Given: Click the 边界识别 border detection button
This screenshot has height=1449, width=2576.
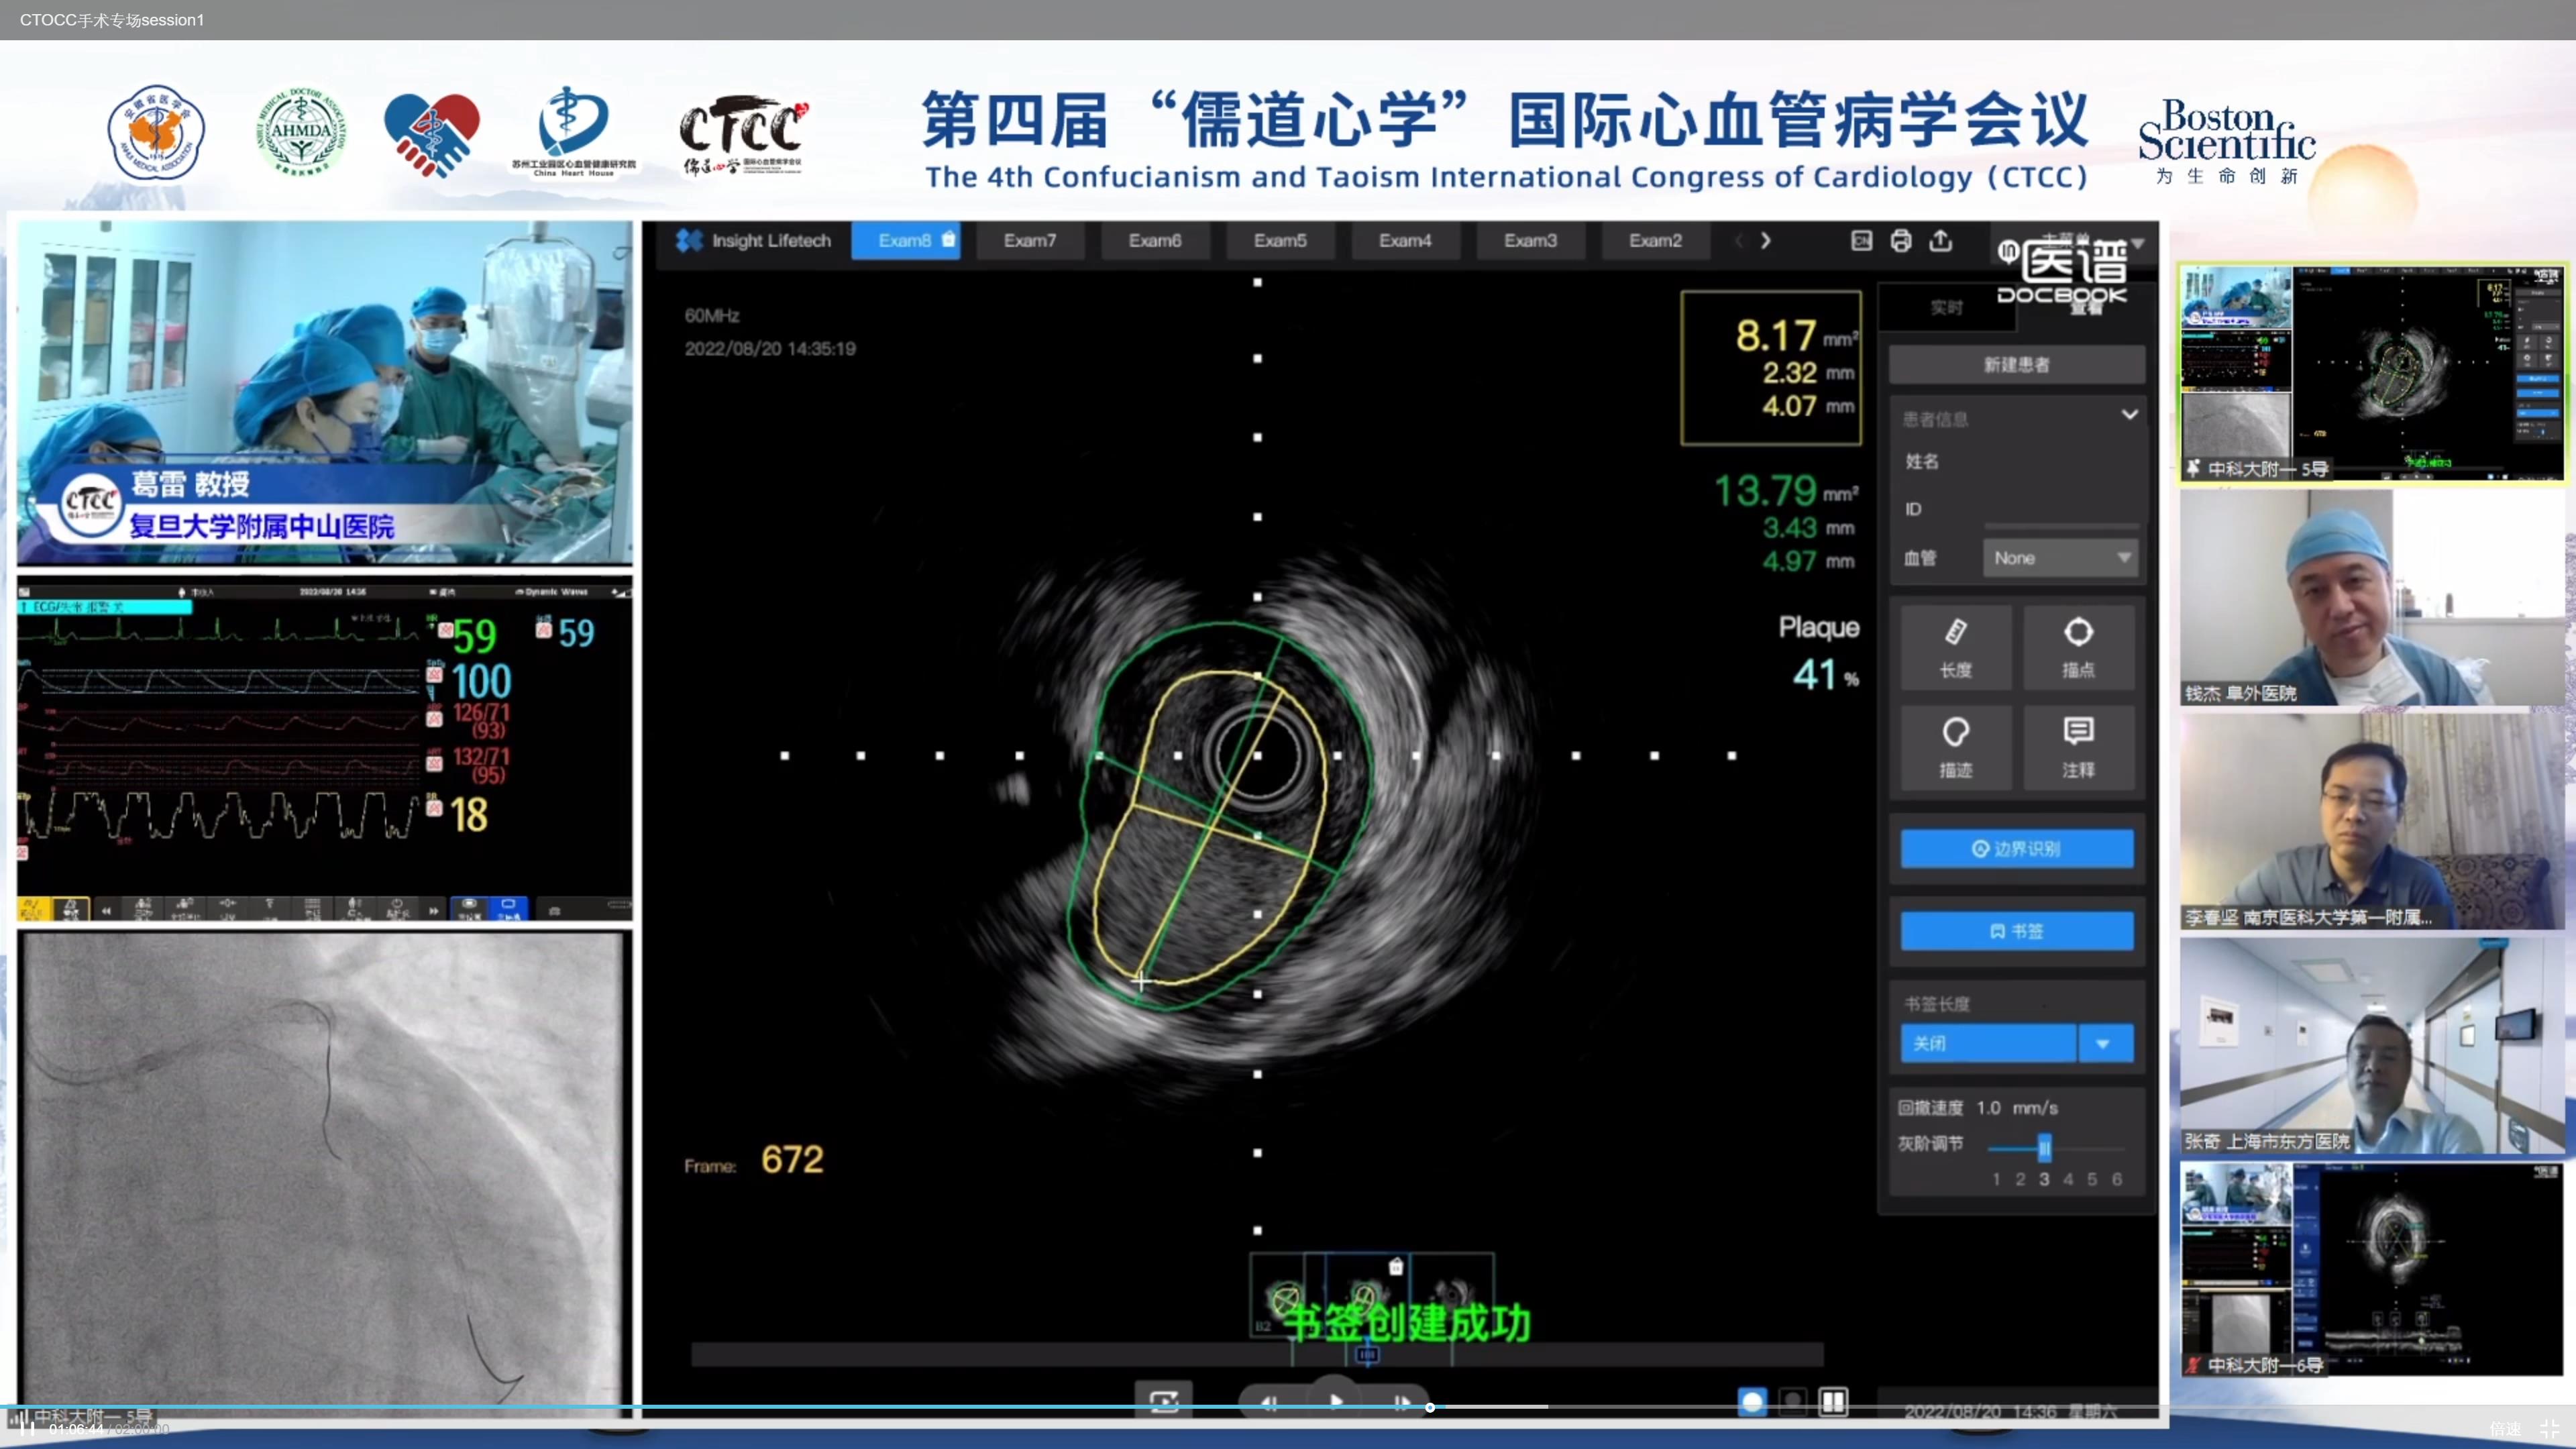Looking at the screenshot, I should [2016, 848].
